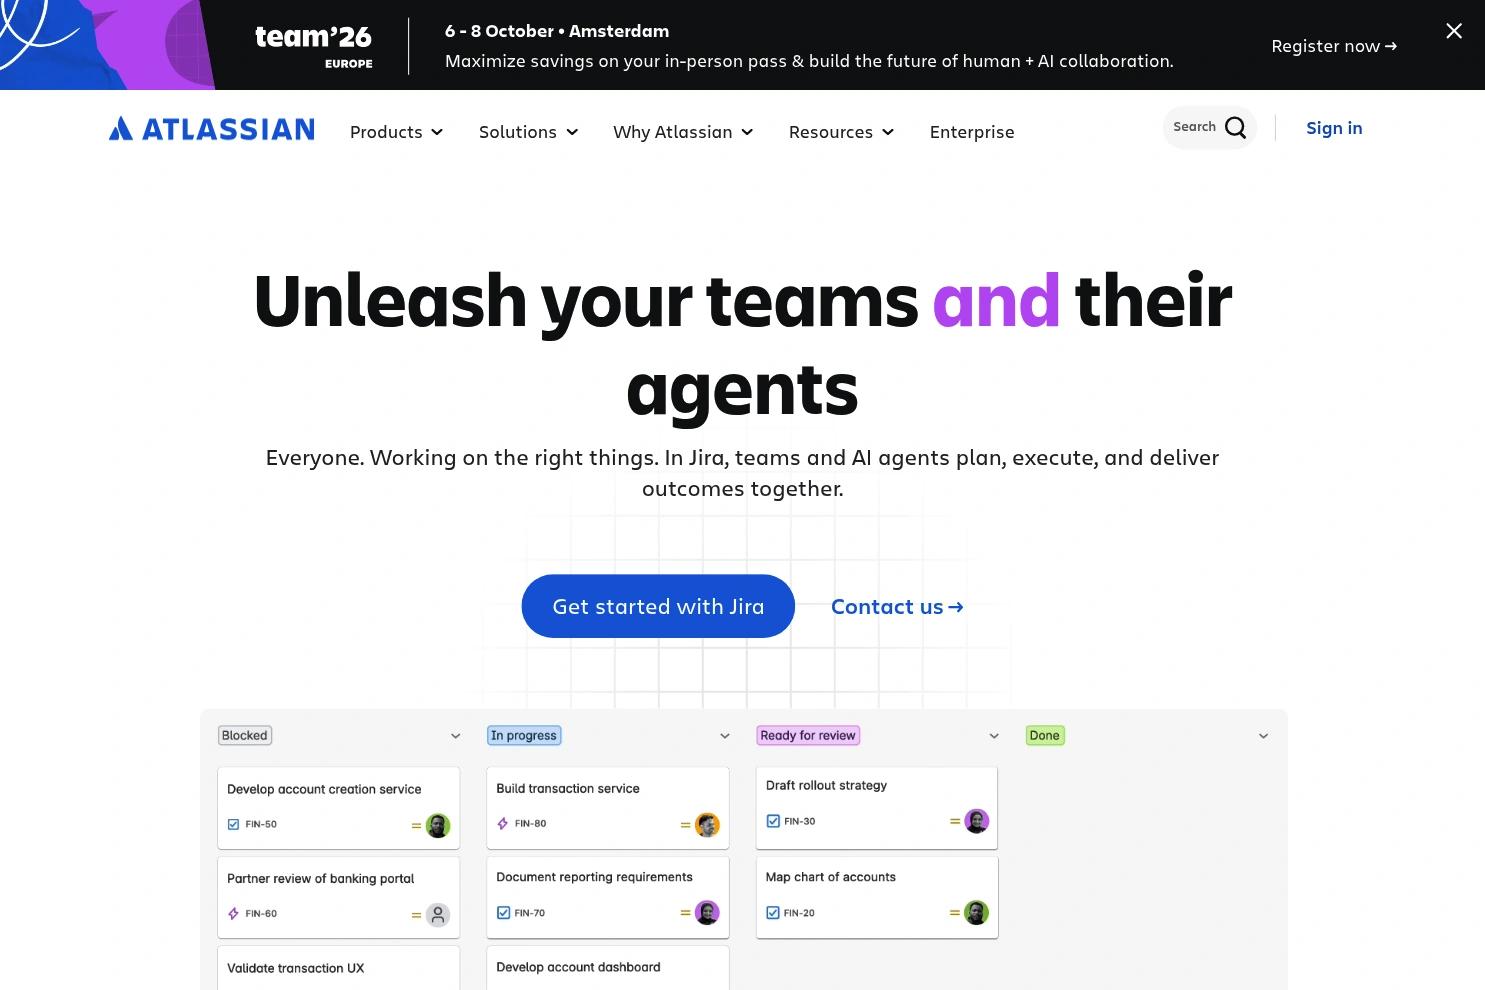The height and width of the screenshot is (990, 1485).
Task: Click the priority icon on the FIN-80 card
Action: point(686,825)
